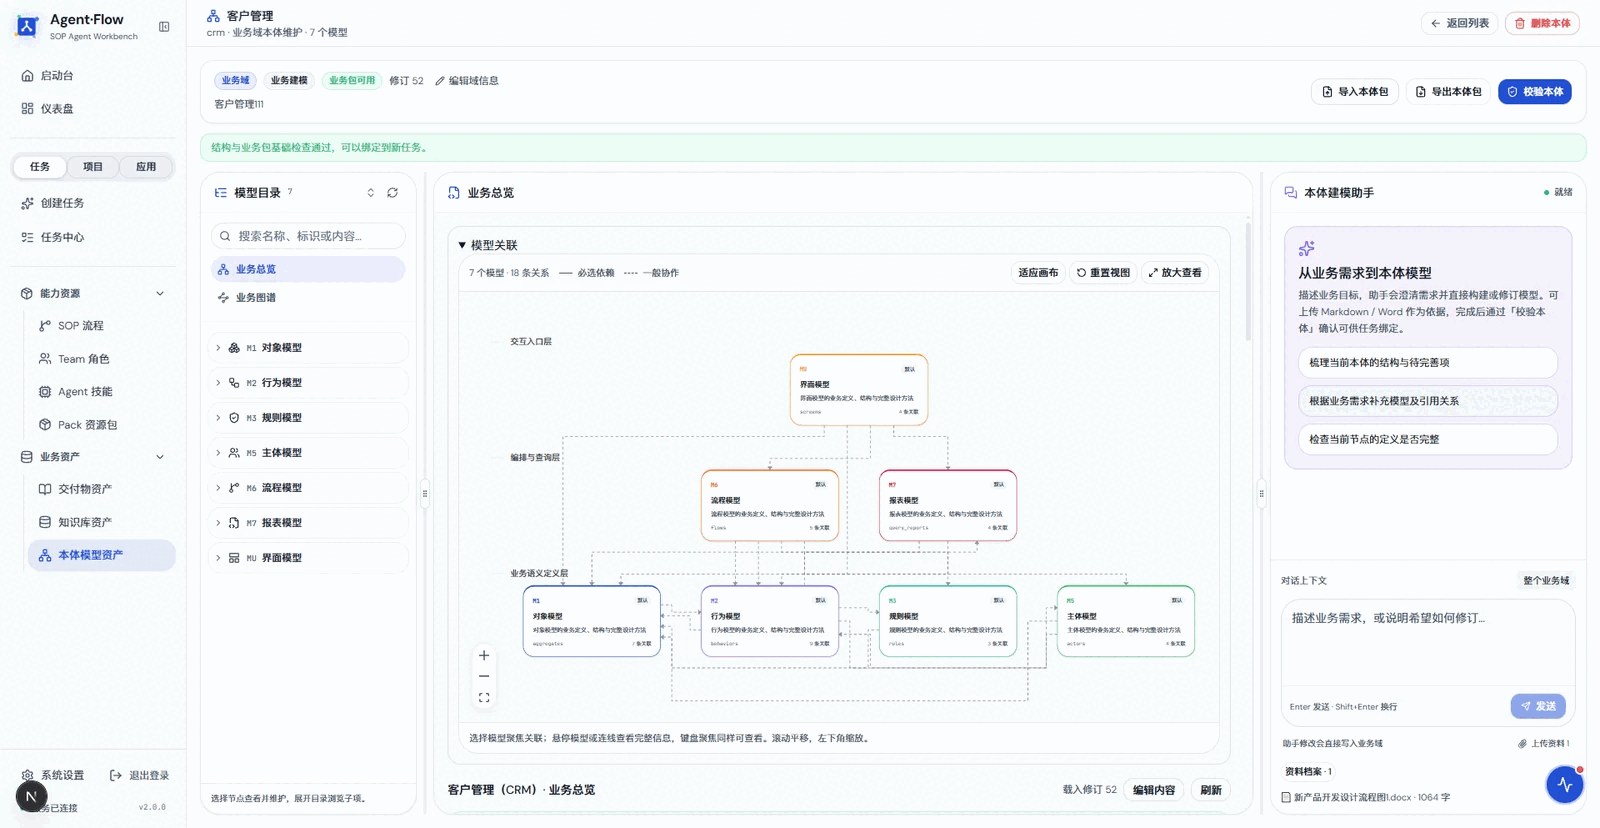This screenshot has width=1600, height=828.
Task: Focus the model search field
Action: [x=308, y=236]
